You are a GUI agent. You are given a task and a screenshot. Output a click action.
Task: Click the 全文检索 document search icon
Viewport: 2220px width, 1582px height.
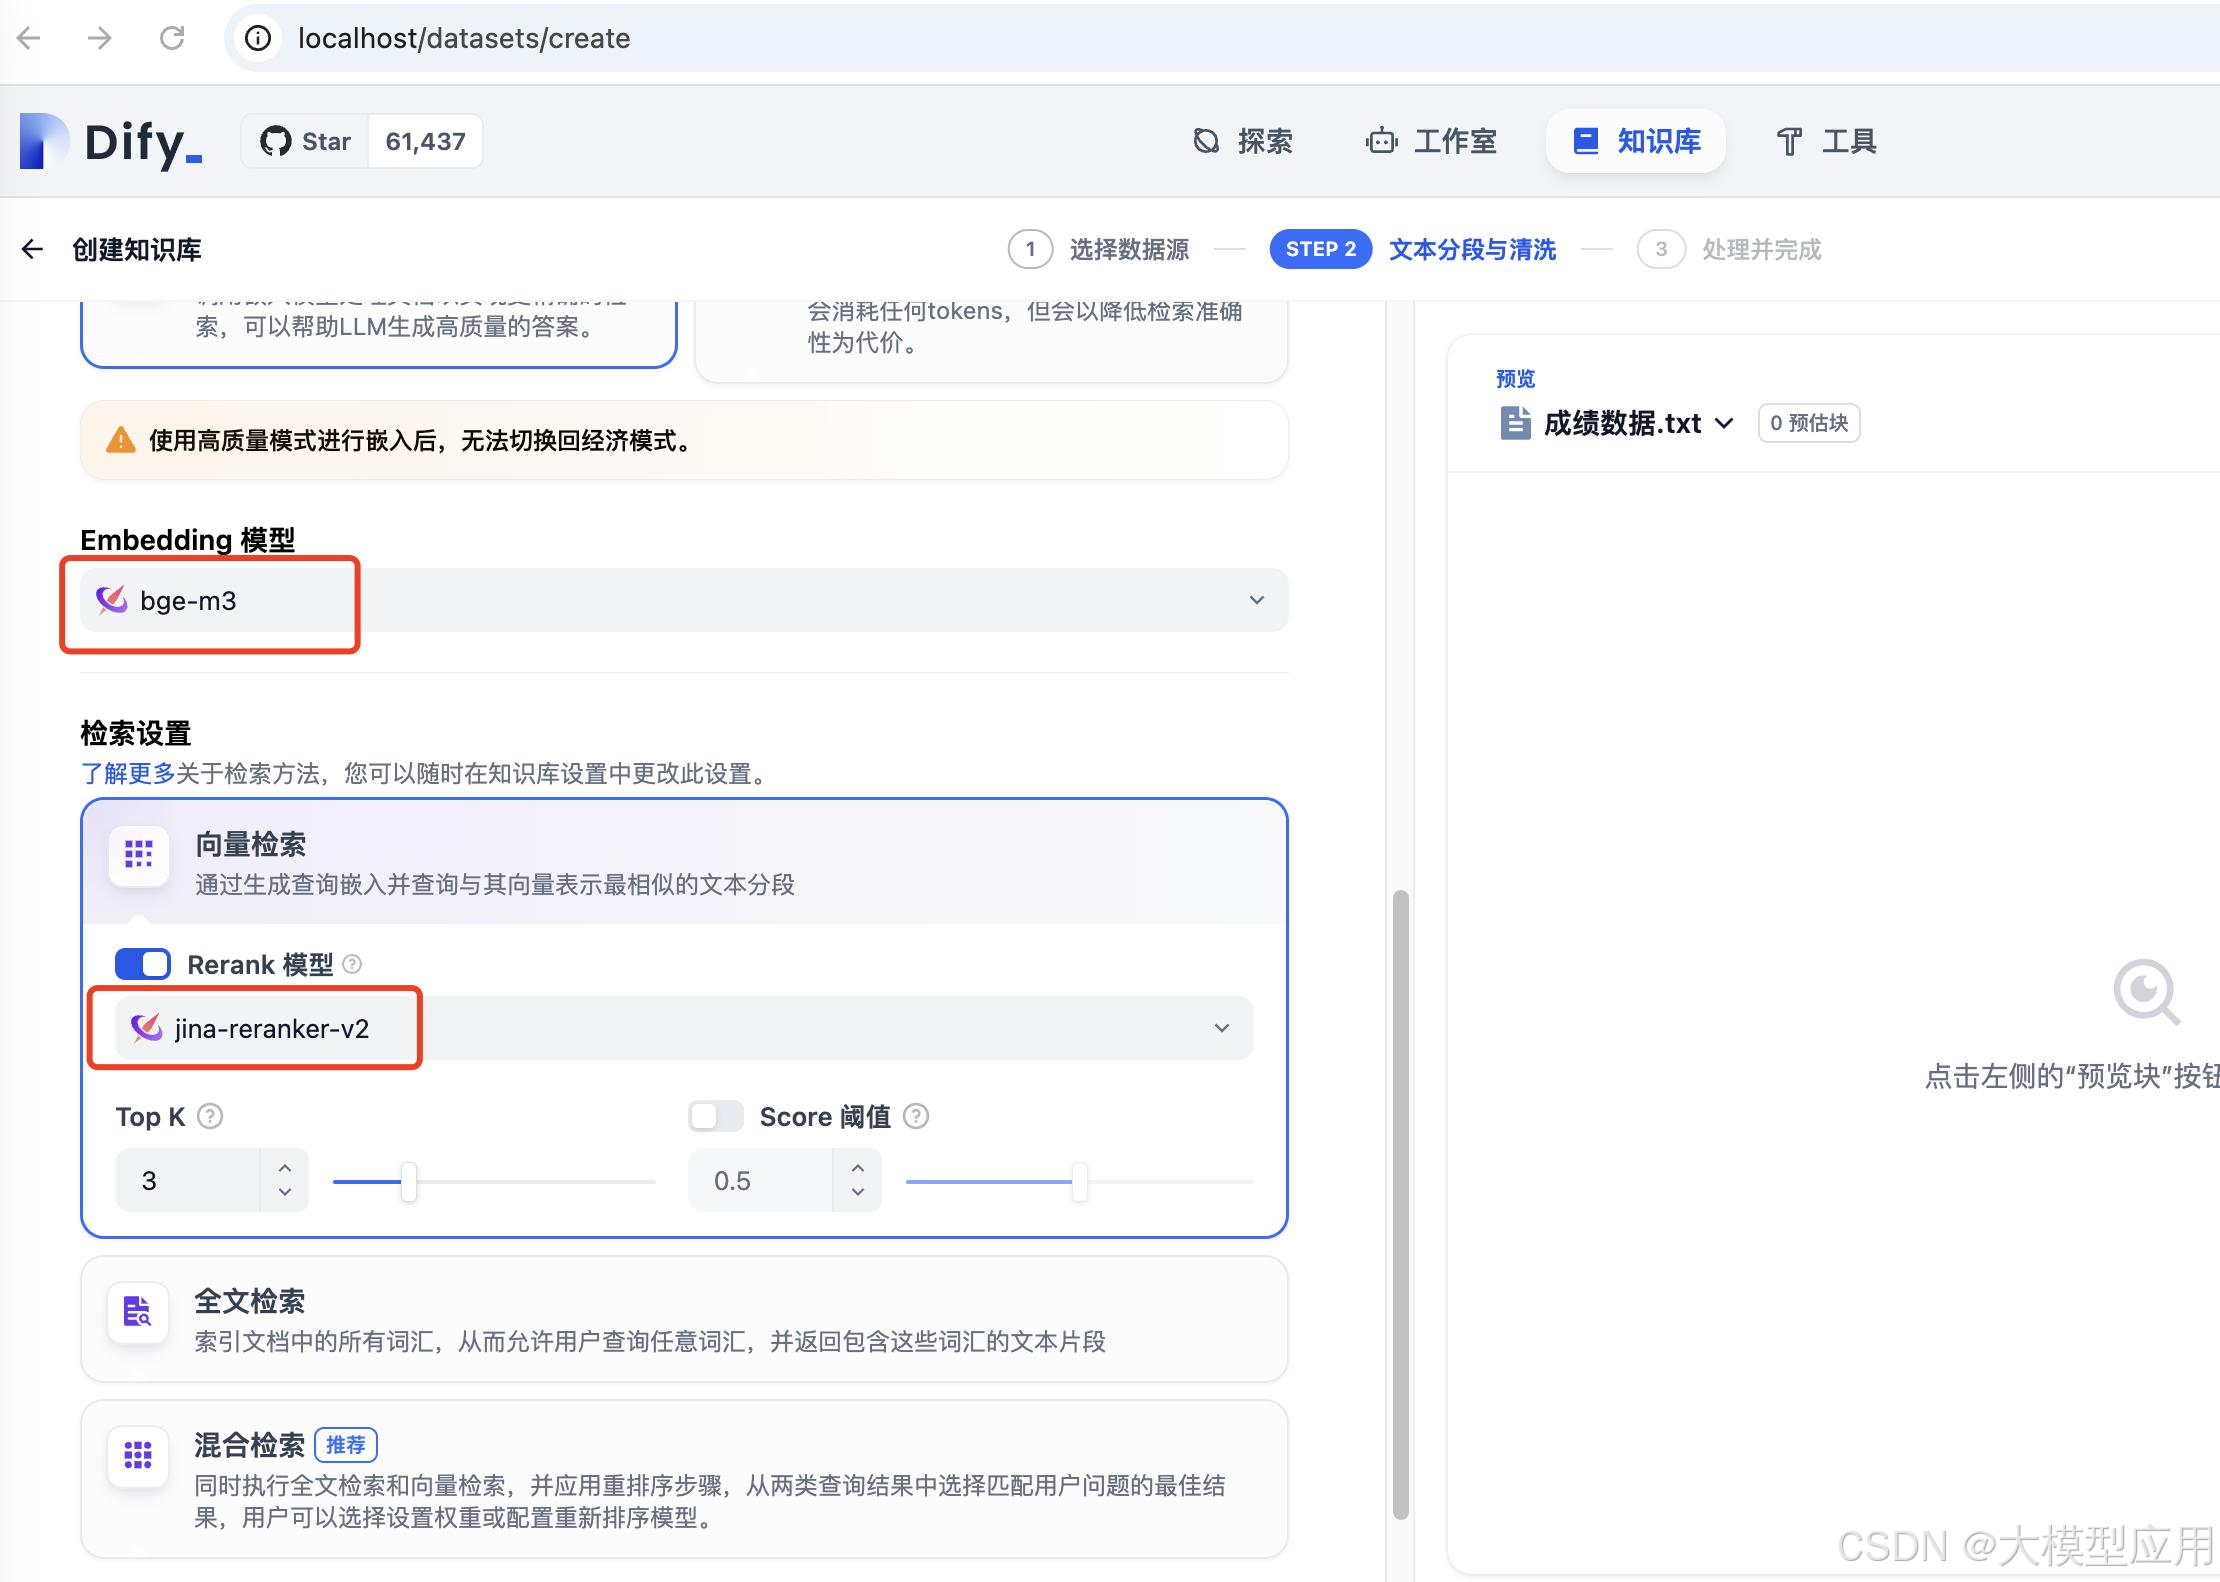pos(139,1311)
